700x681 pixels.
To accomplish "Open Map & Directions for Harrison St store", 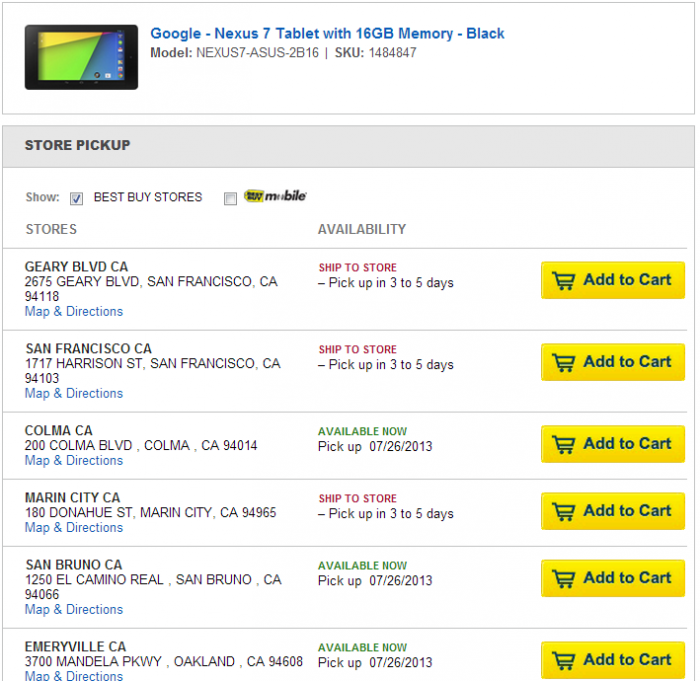I will point(74,393).
